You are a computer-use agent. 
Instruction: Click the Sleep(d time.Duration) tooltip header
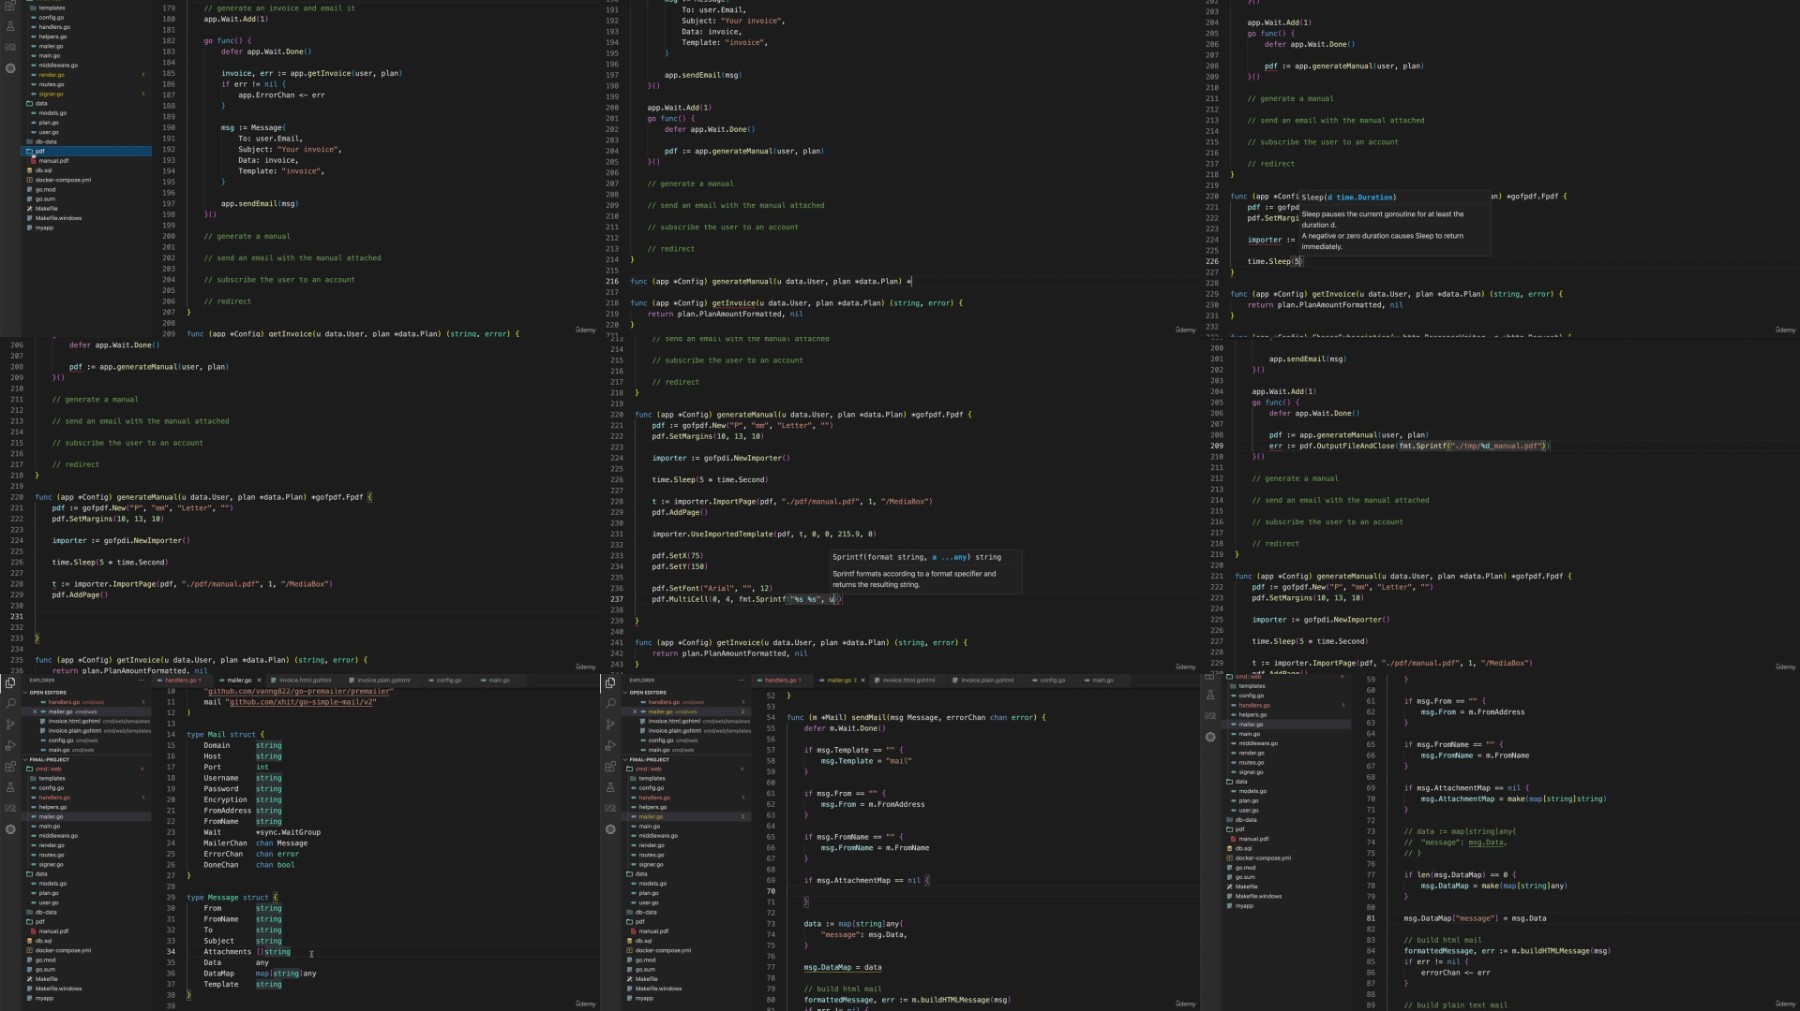click(x=1349, y=197)
